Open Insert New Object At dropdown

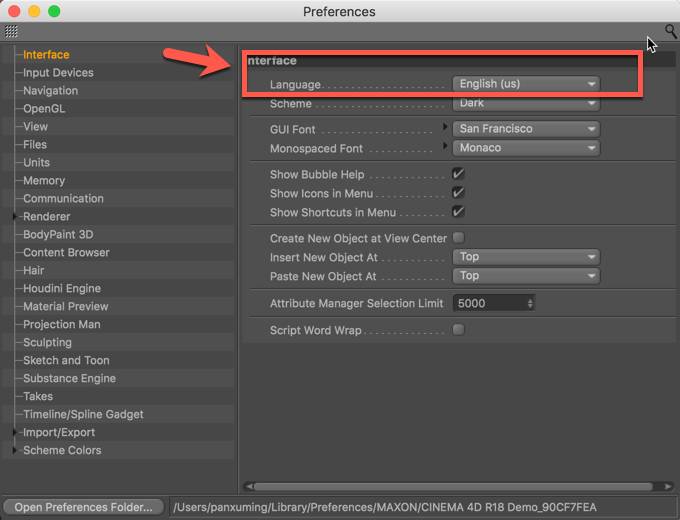coord(526,257)
